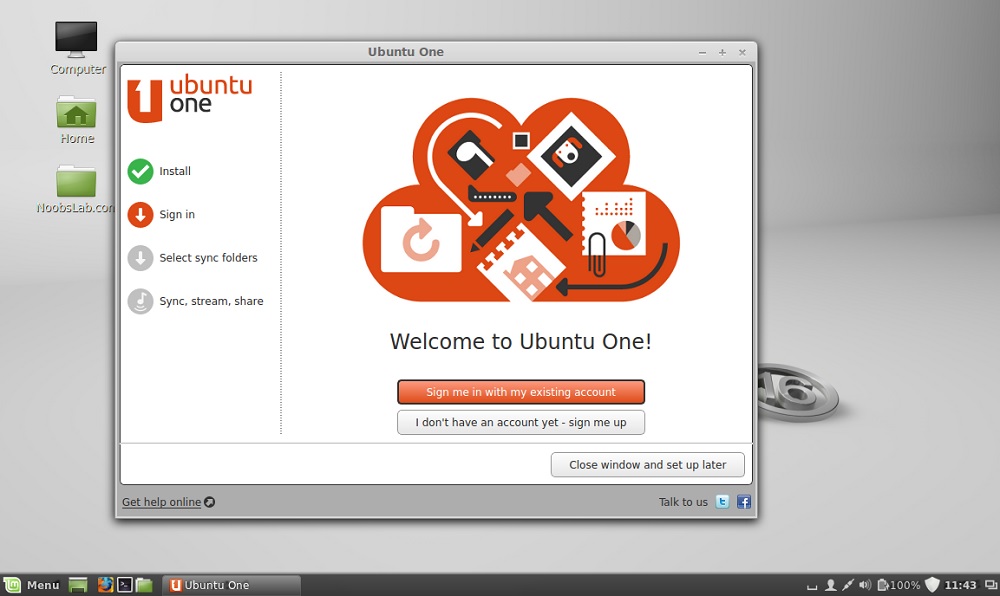Click the grey Select sync folders icon
The width and height of the screenshot is (1000, 596).
click(x=140, y=258)
